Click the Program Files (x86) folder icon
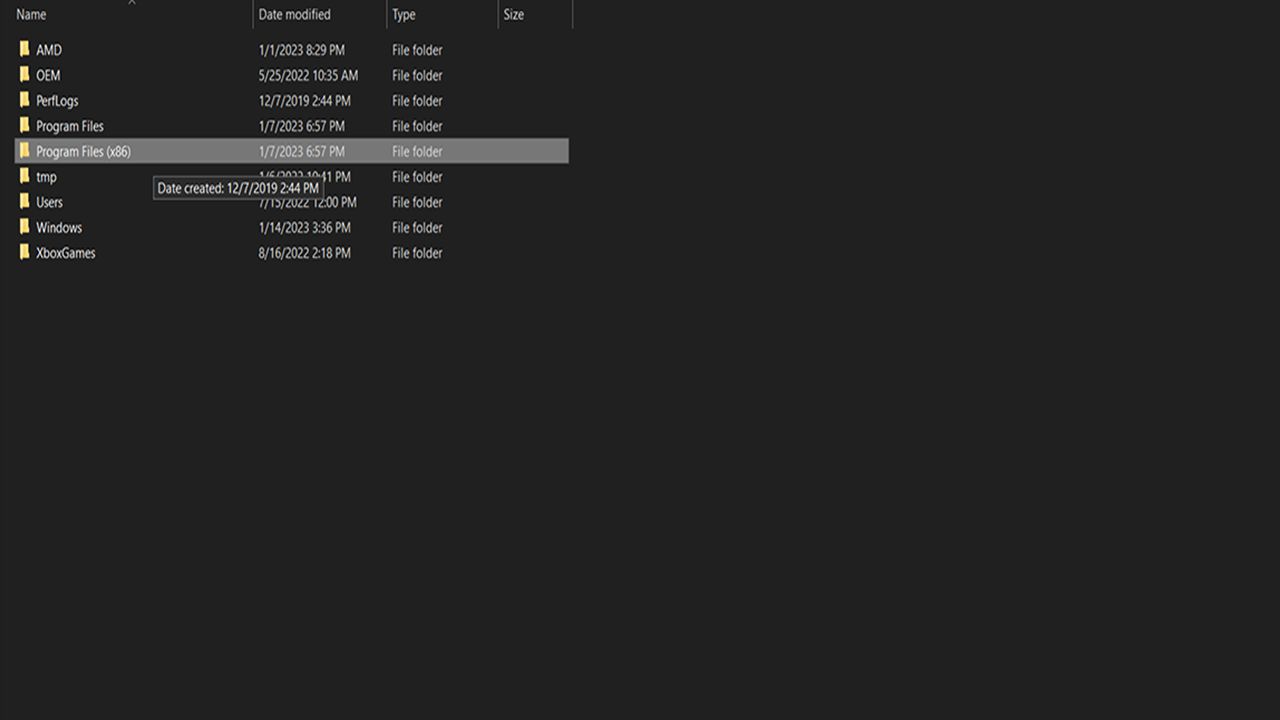This screenshot has height=720, width=1280. [x=25, y=151]
